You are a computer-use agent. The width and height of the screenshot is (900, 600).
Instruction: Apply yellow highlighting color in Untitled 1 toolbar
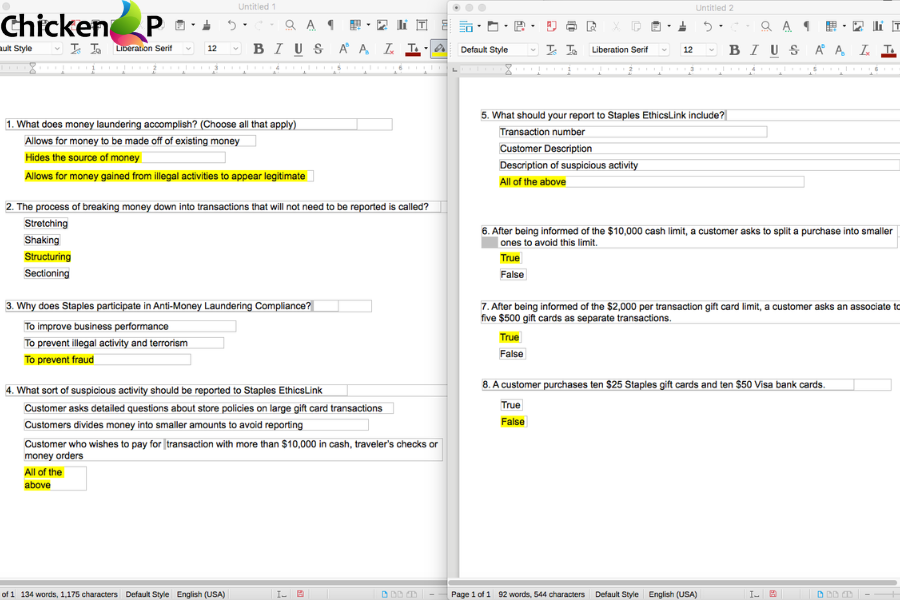[438, 49]
